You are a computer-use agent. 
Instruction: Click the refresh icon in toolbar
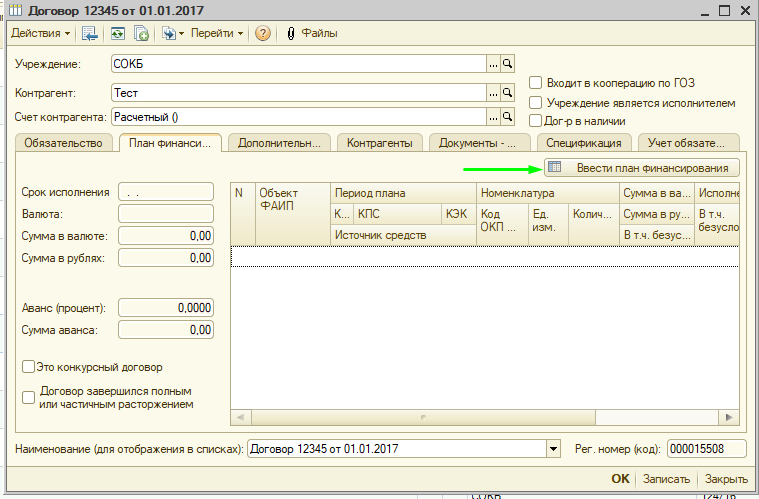pyautogui.click(x=118, y=33)
